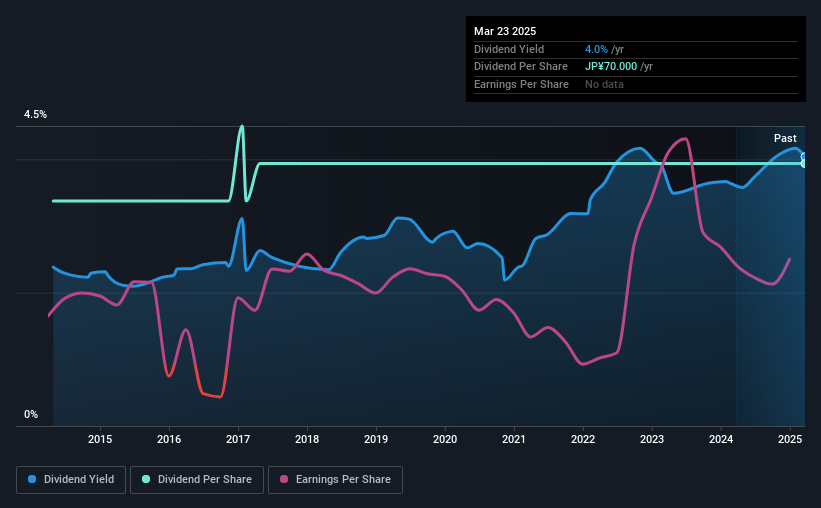
Task: Select the 2022 x-axis label
Action: pos(583,439)
